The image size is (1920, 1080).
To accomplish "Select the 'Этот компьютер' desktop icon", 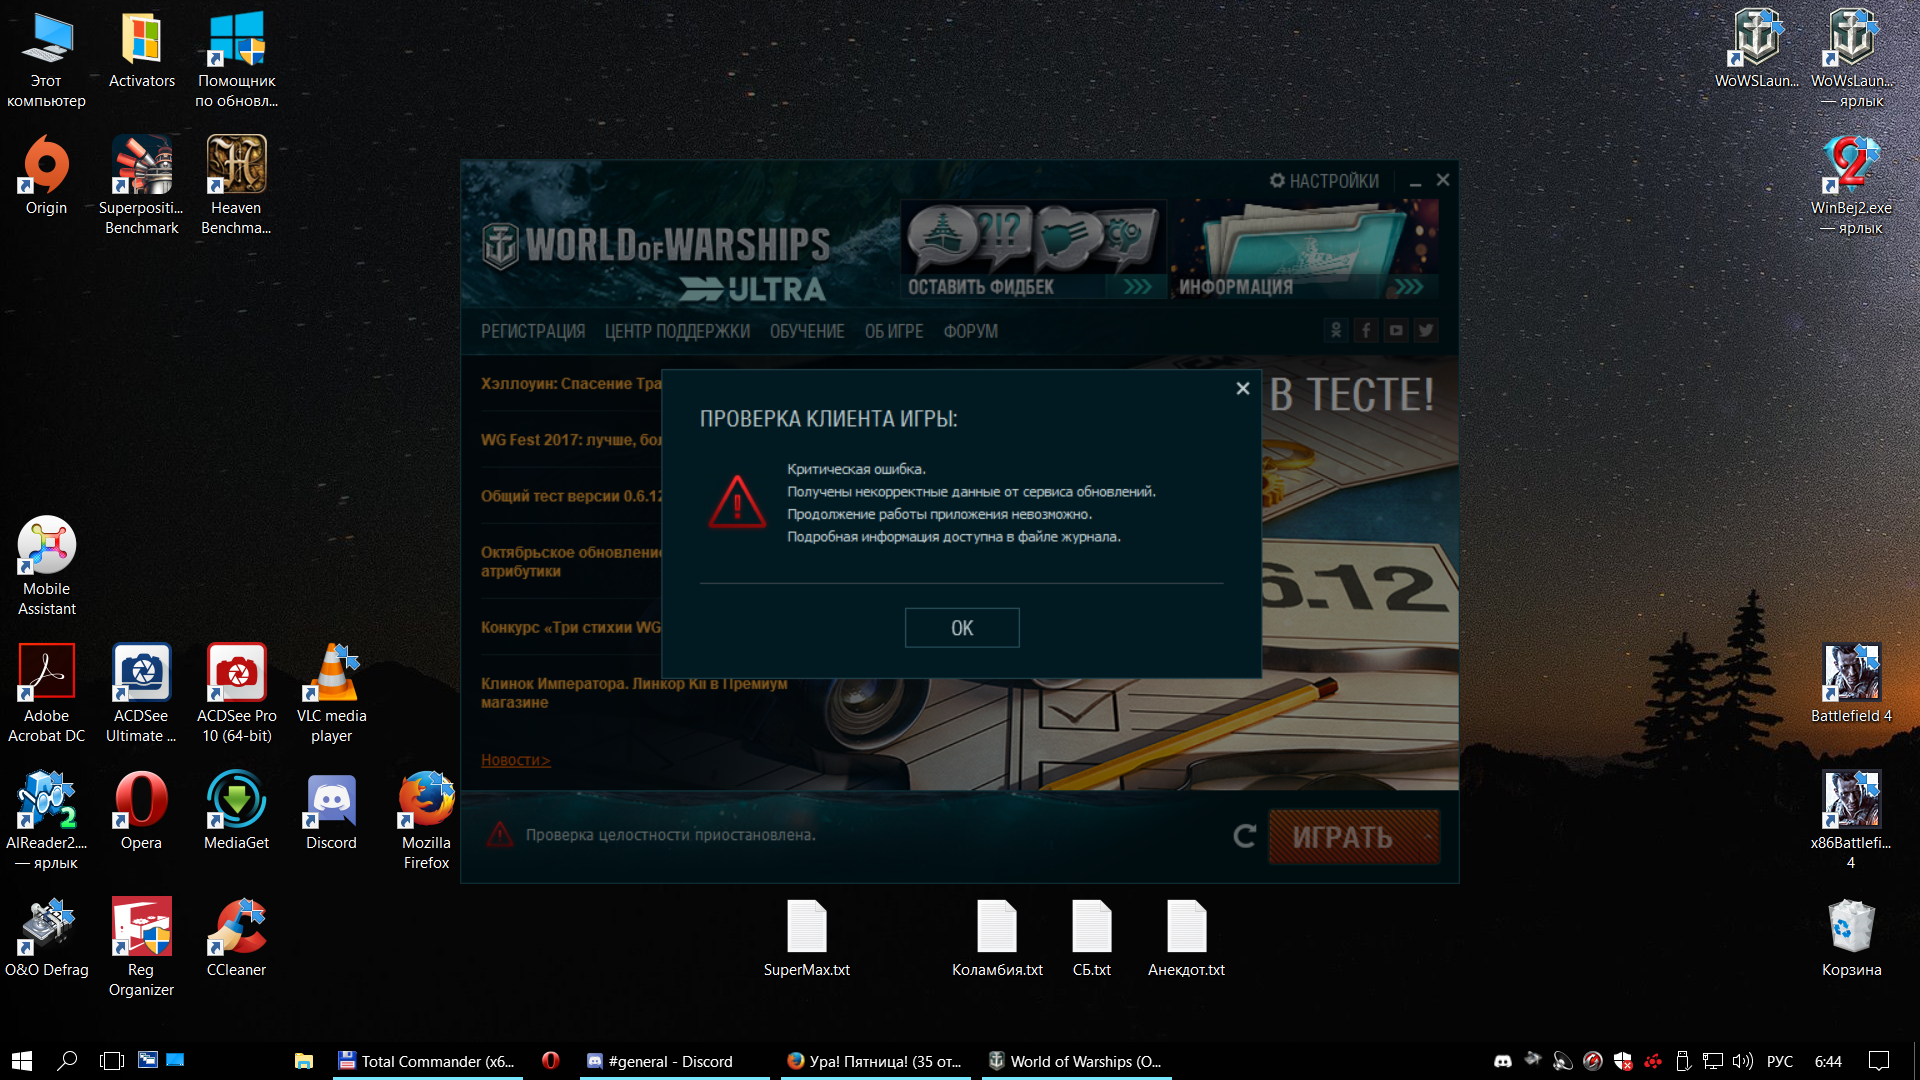I will pyautogui.click(x=46, y=60).
